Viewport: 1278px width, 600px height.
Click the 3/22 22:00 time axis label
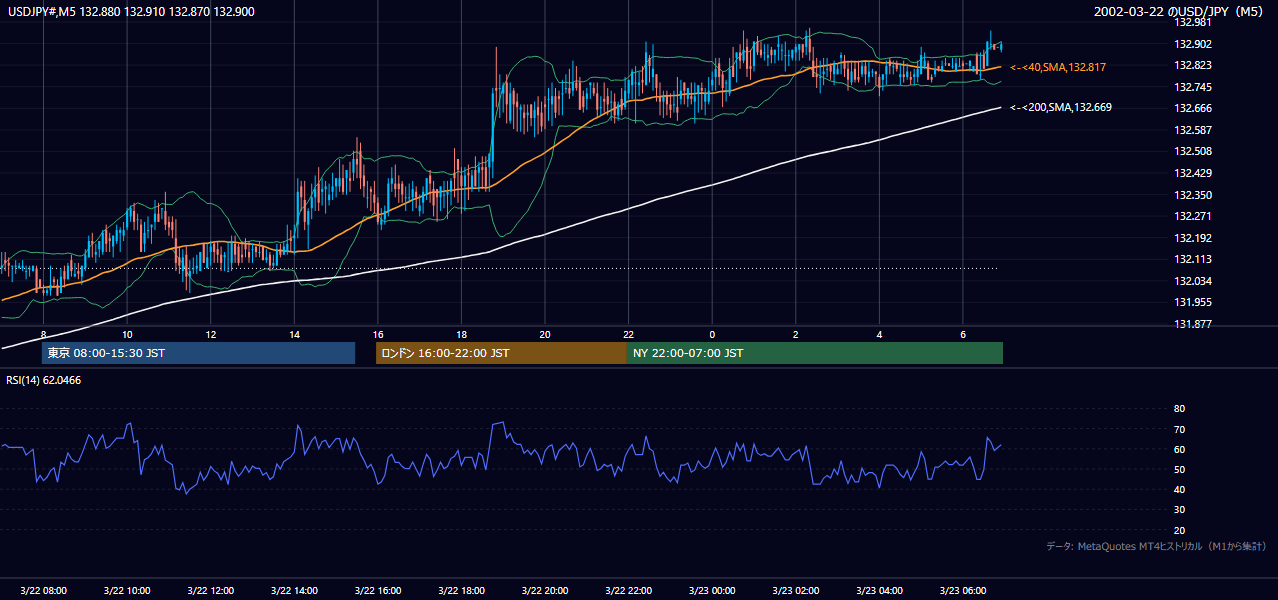click(x=628, y=591)
